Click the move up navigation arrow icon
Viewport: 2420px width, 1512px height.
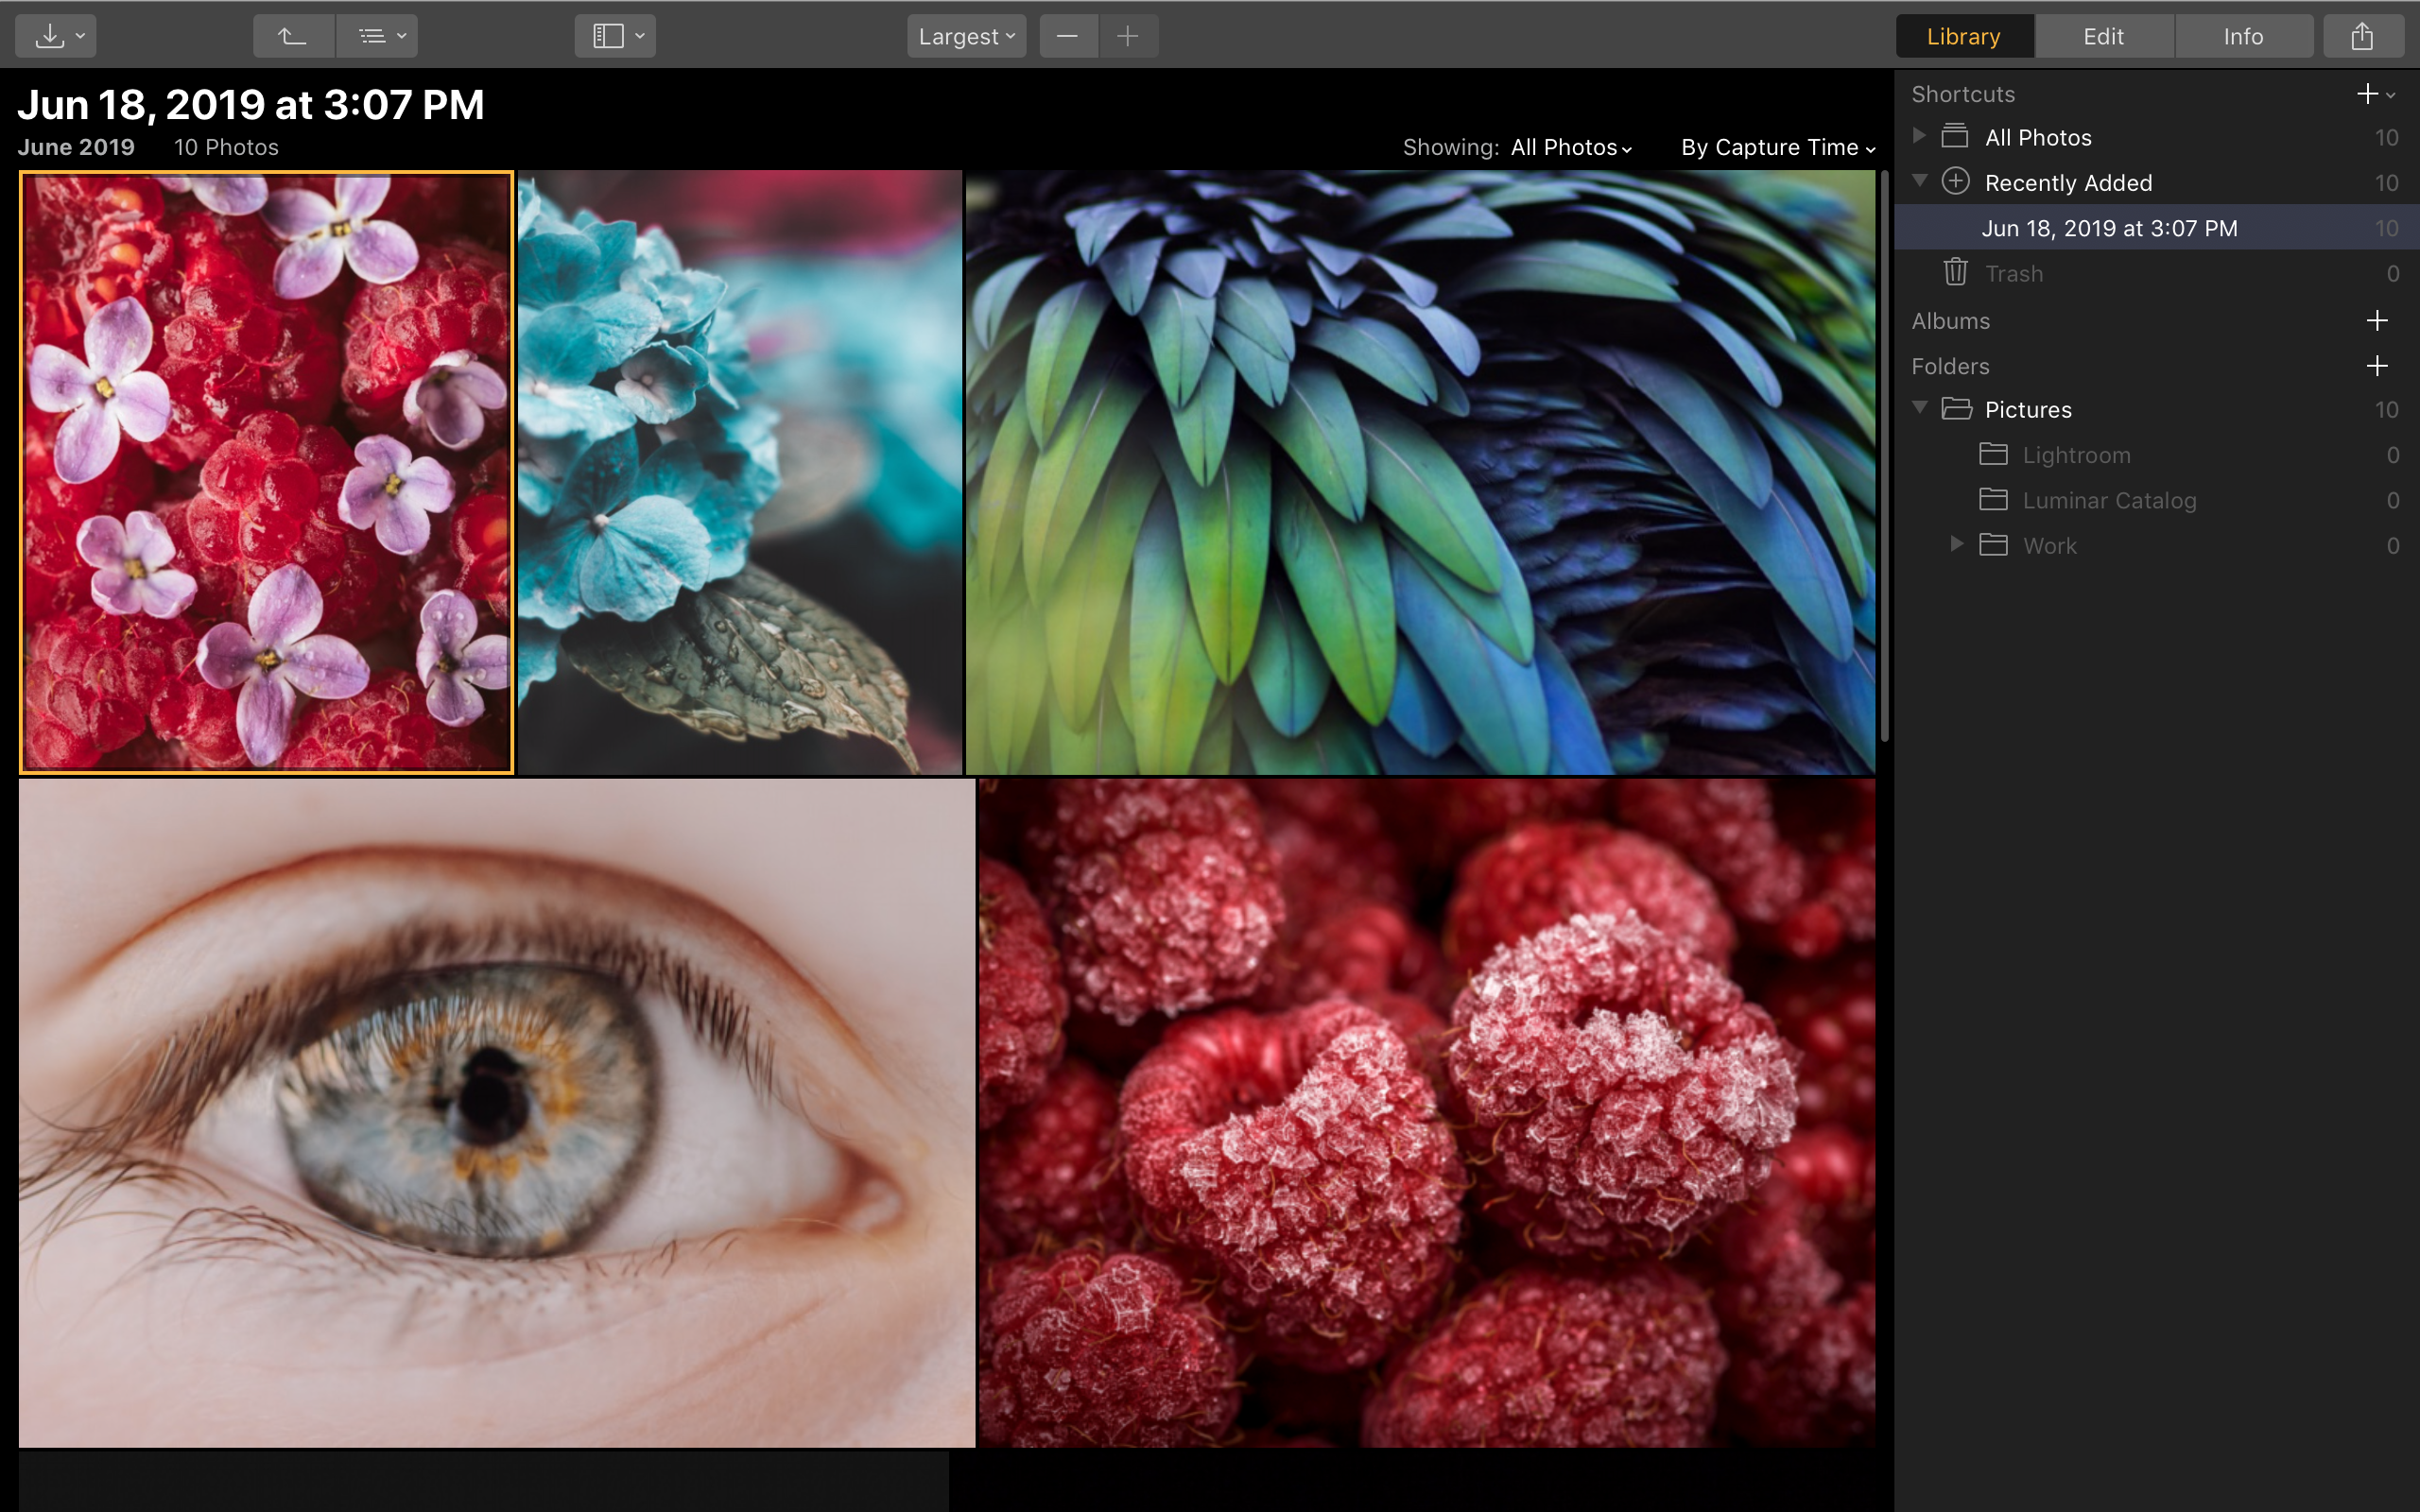pyautogui.click(x=292, y=35)
